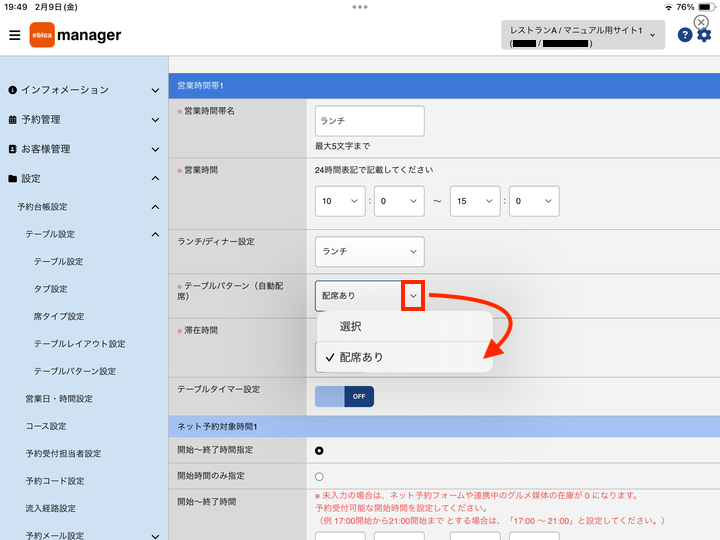Click the 24時間表記で記載してください note
Screen dimensions: 720x540
[374, 170]
